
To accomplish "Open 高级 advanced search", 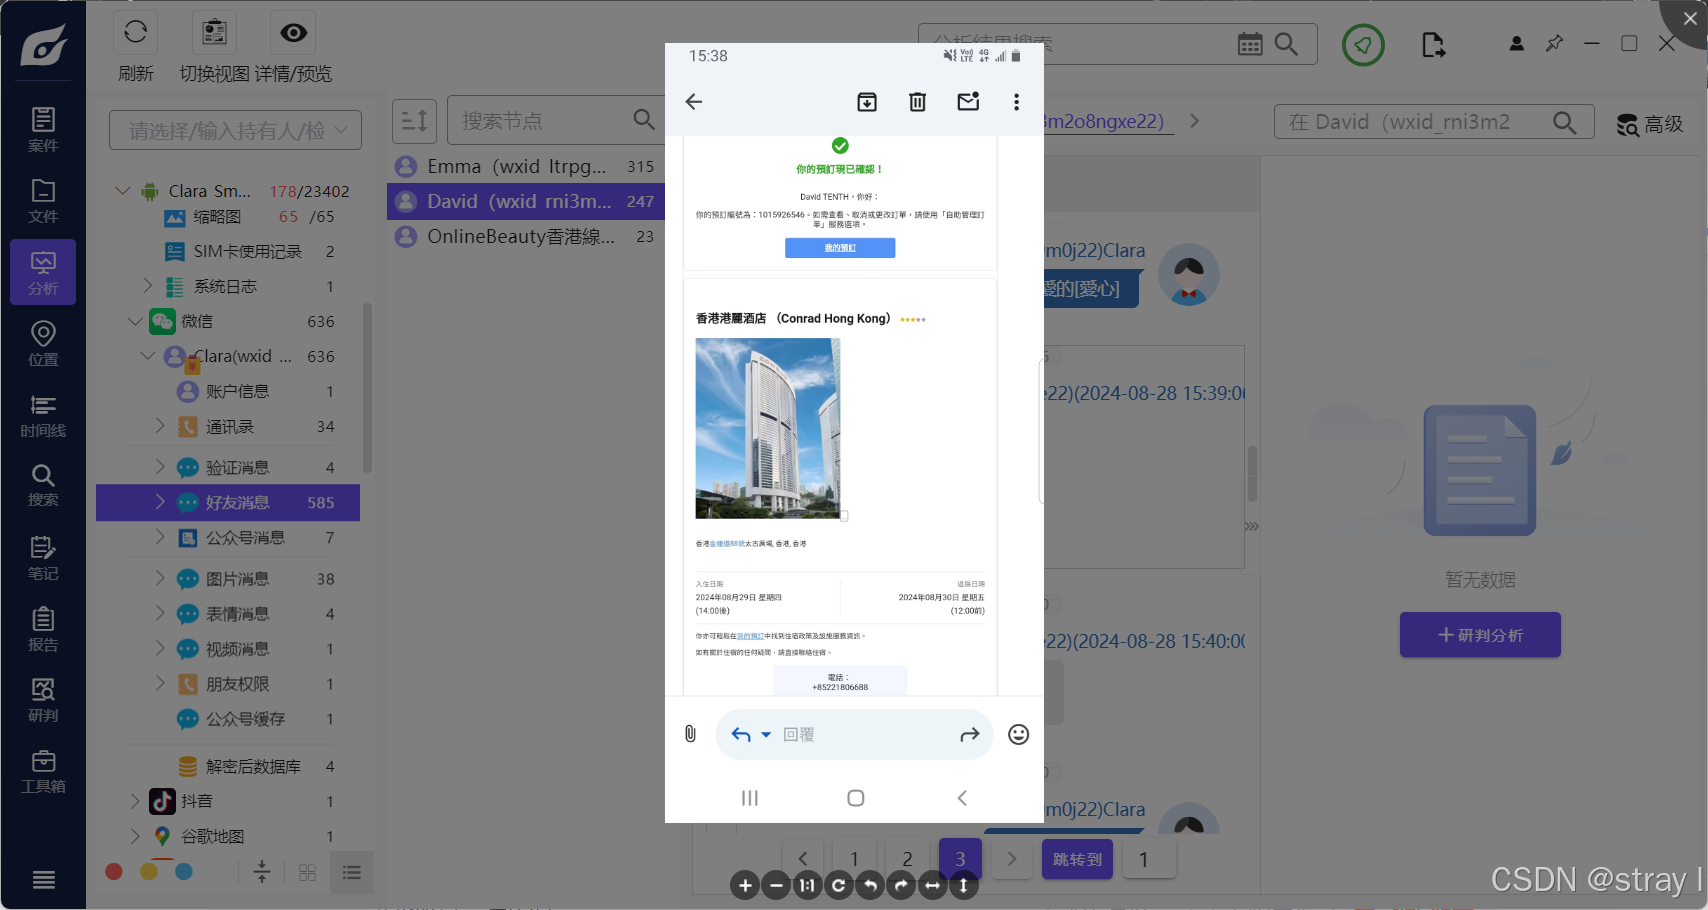I will pos(1650,124).
